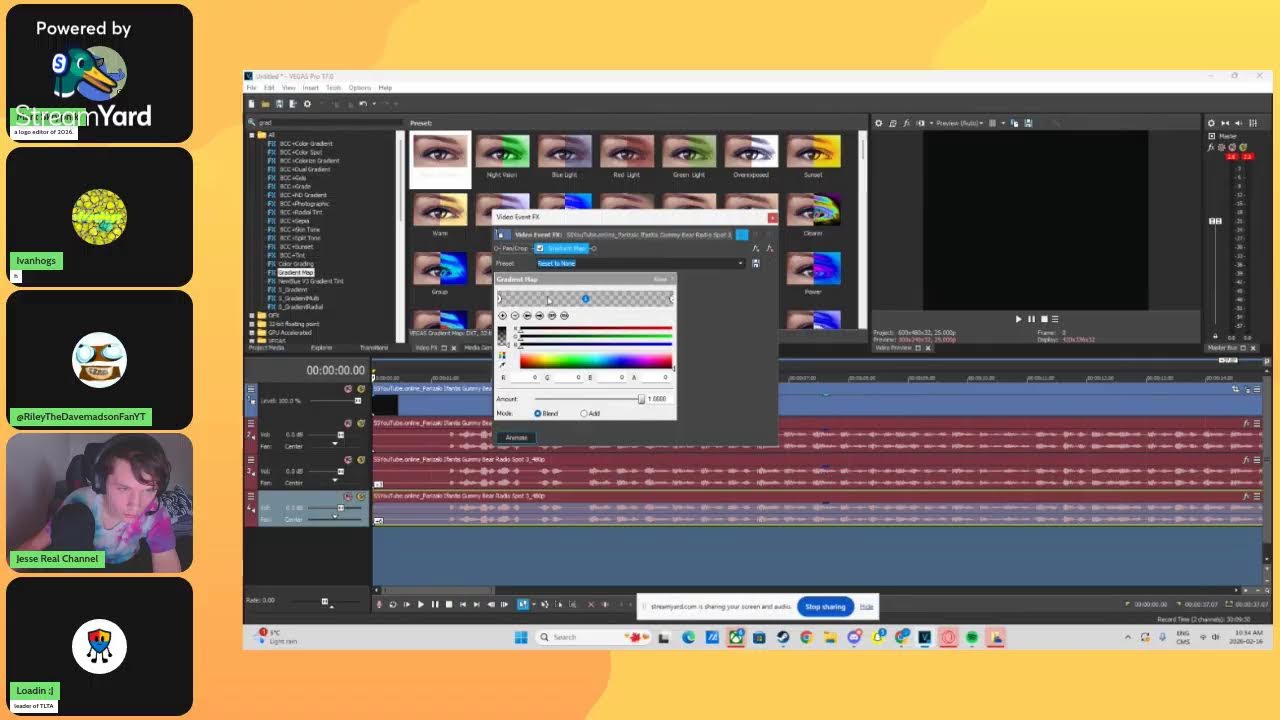This screenshot has width=1280, height=720.
Task: Click the Save project icon in VEGAS toolbar
Action: coord(279,104)
